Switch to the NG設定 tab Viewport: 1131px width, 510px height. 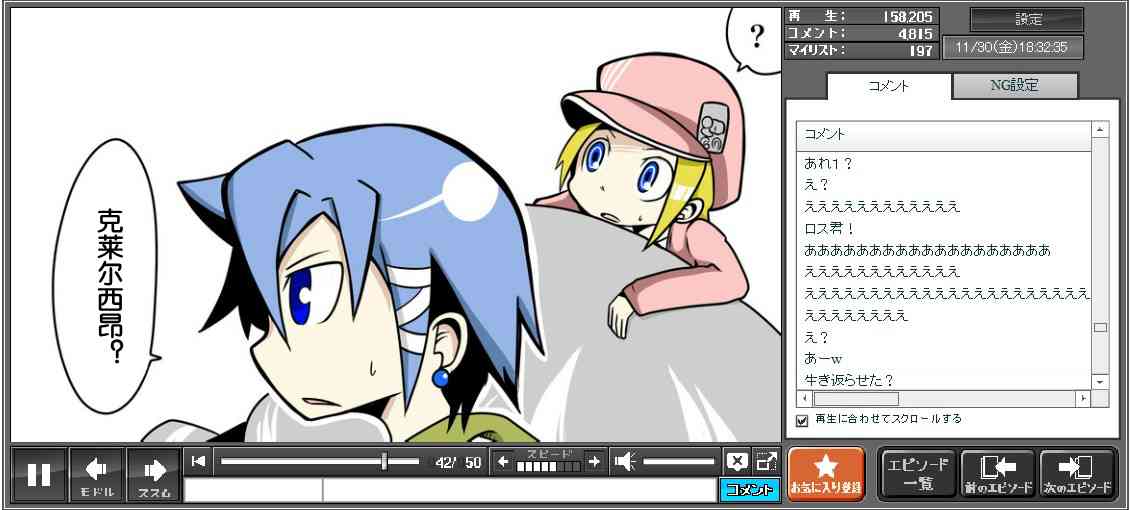coord(1014,86)
